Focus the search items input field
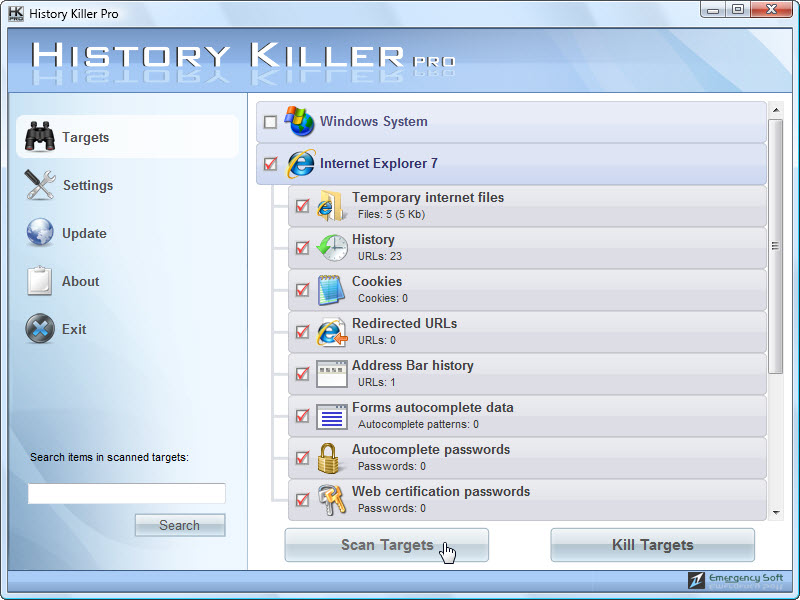 [x=126, y=494]
